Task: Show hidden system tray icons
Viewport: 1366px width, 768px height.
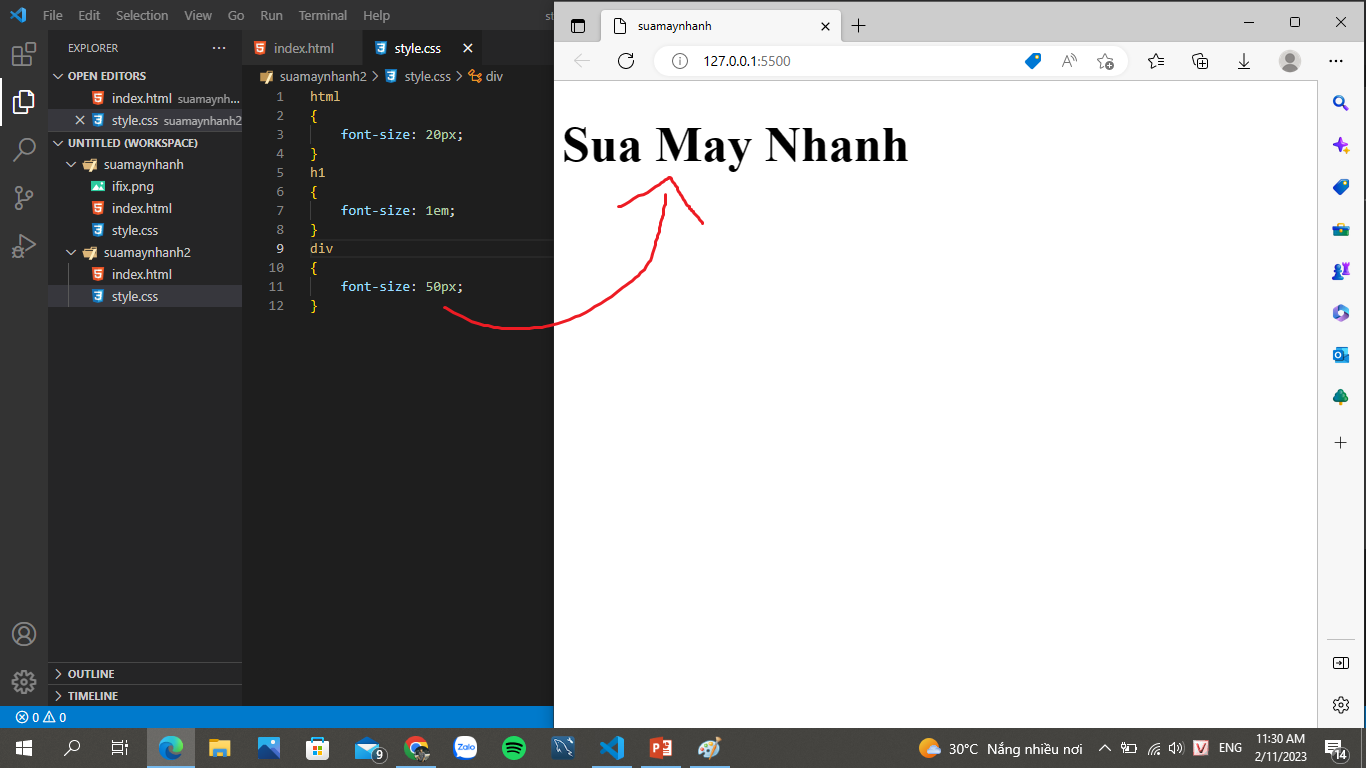Action: 1105,748
